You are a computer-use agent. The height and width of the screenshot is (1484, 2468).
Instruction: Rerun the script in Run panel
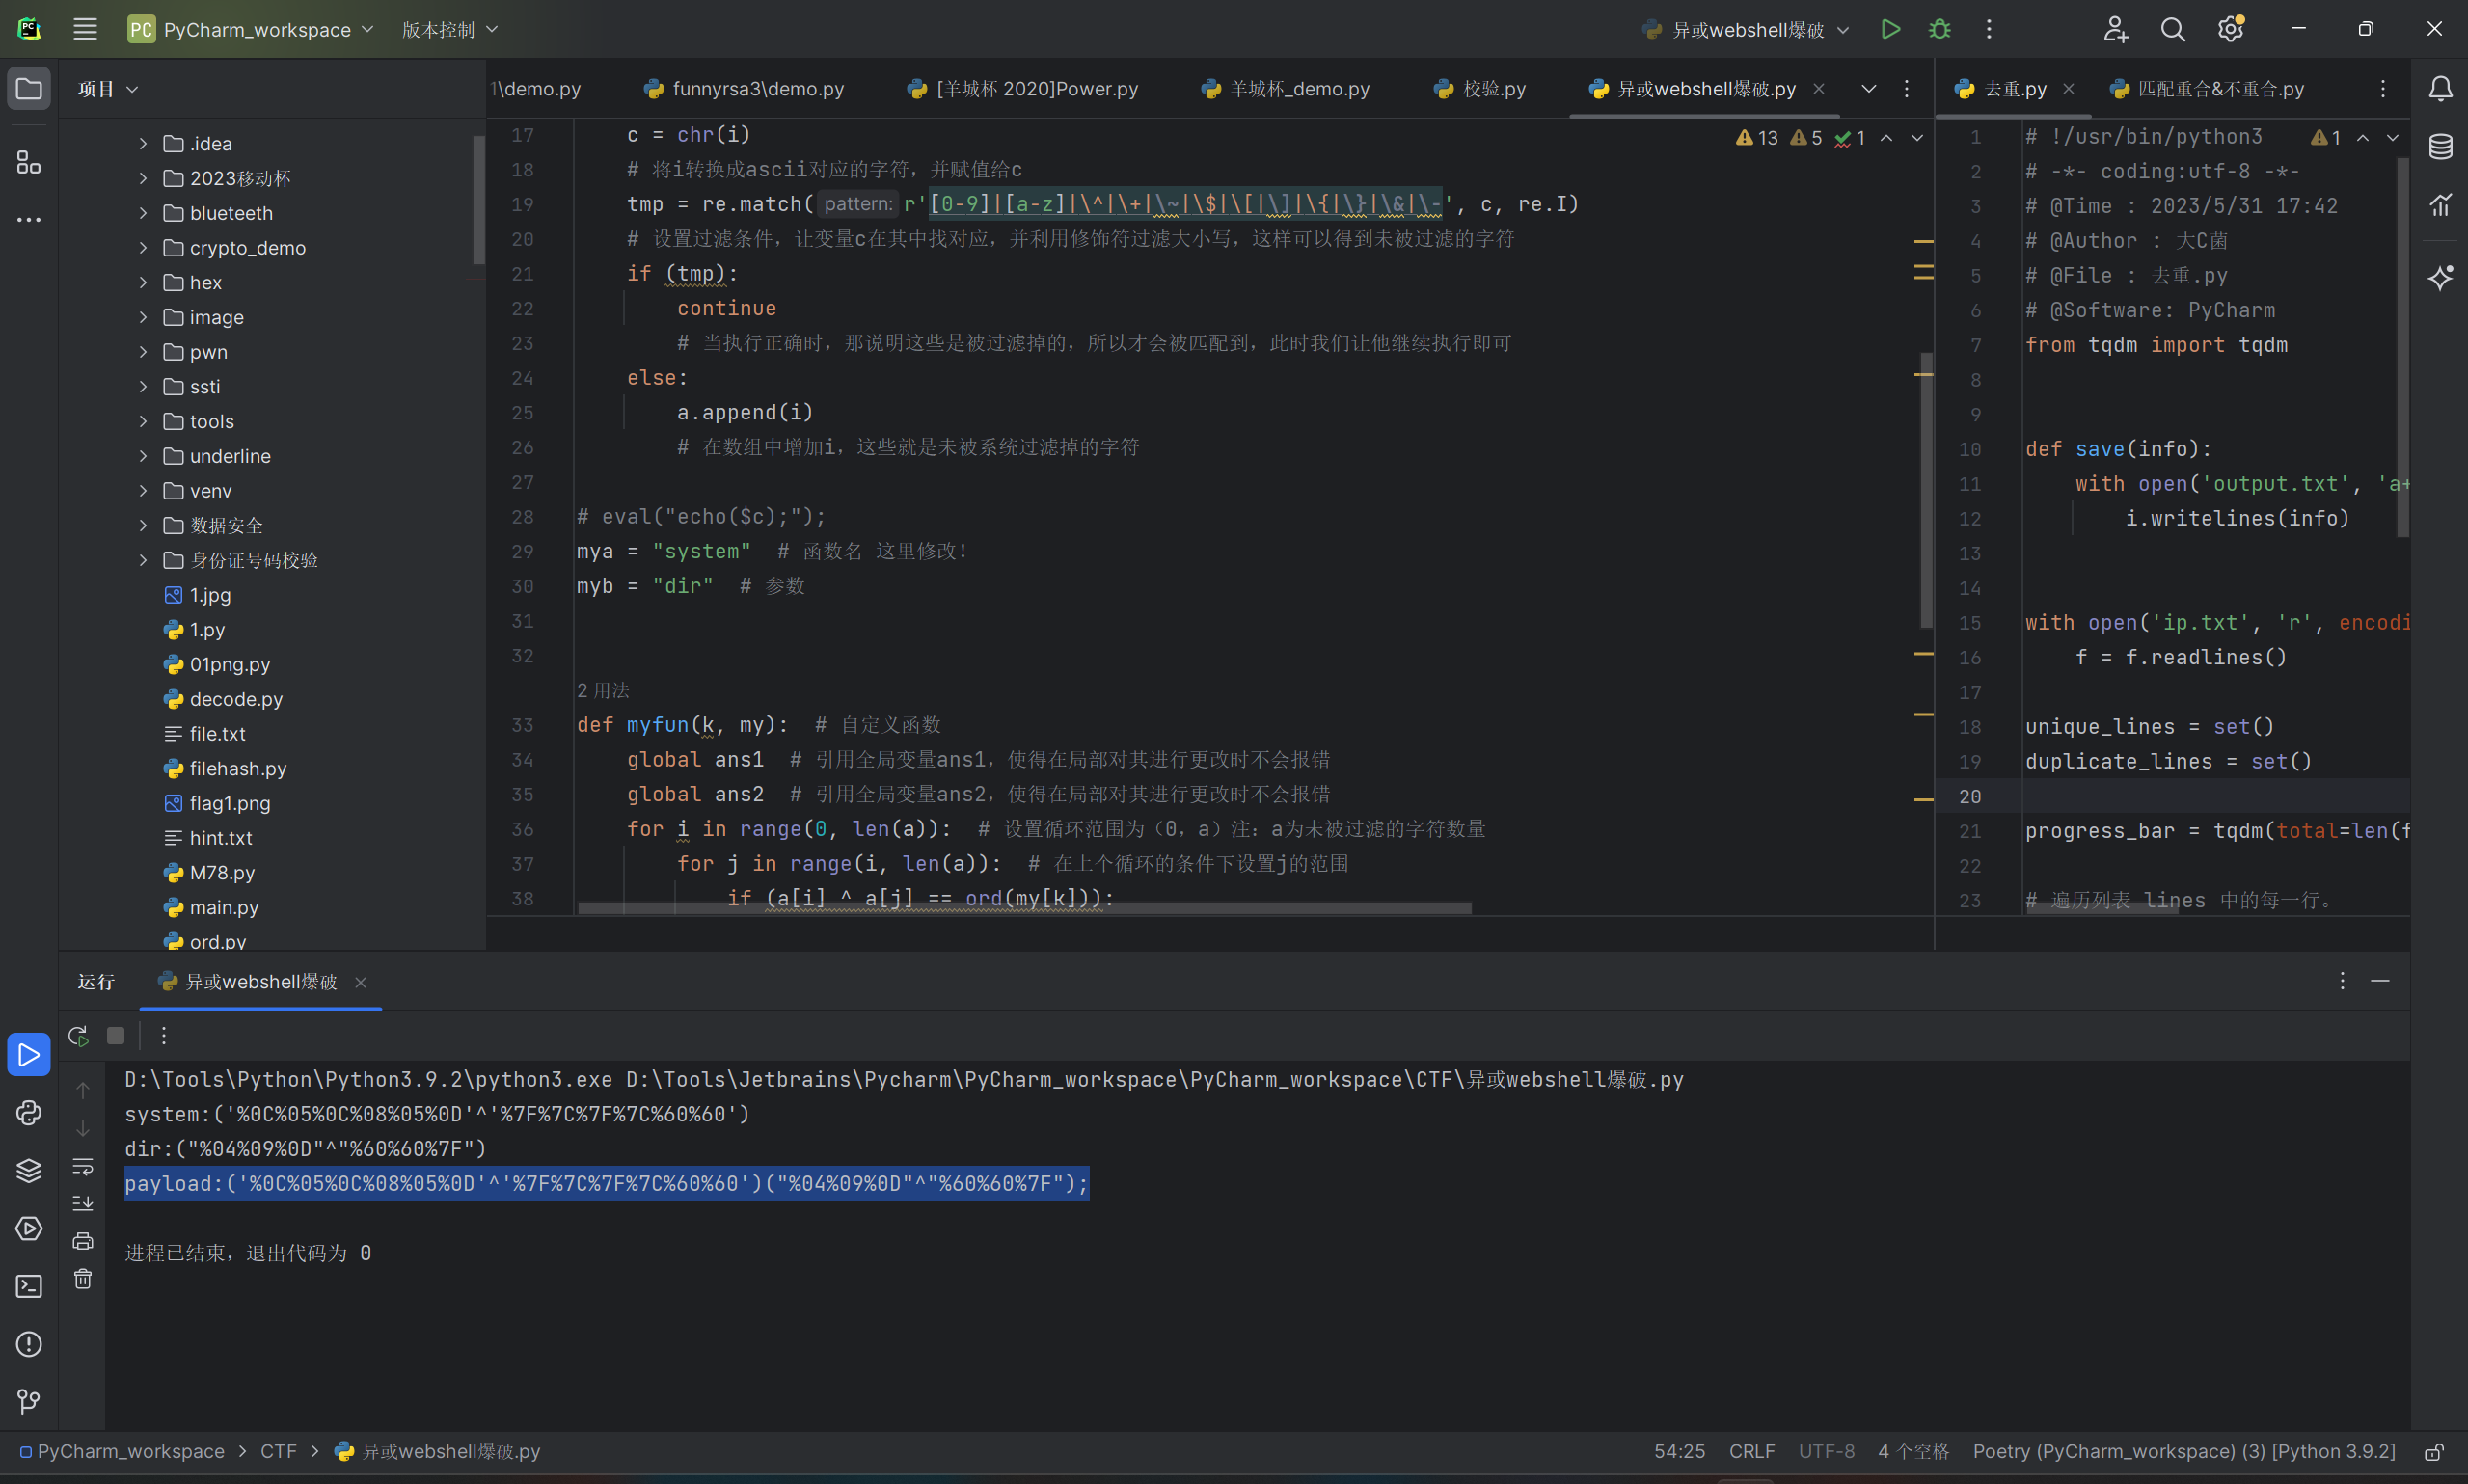coord(78,1035)
